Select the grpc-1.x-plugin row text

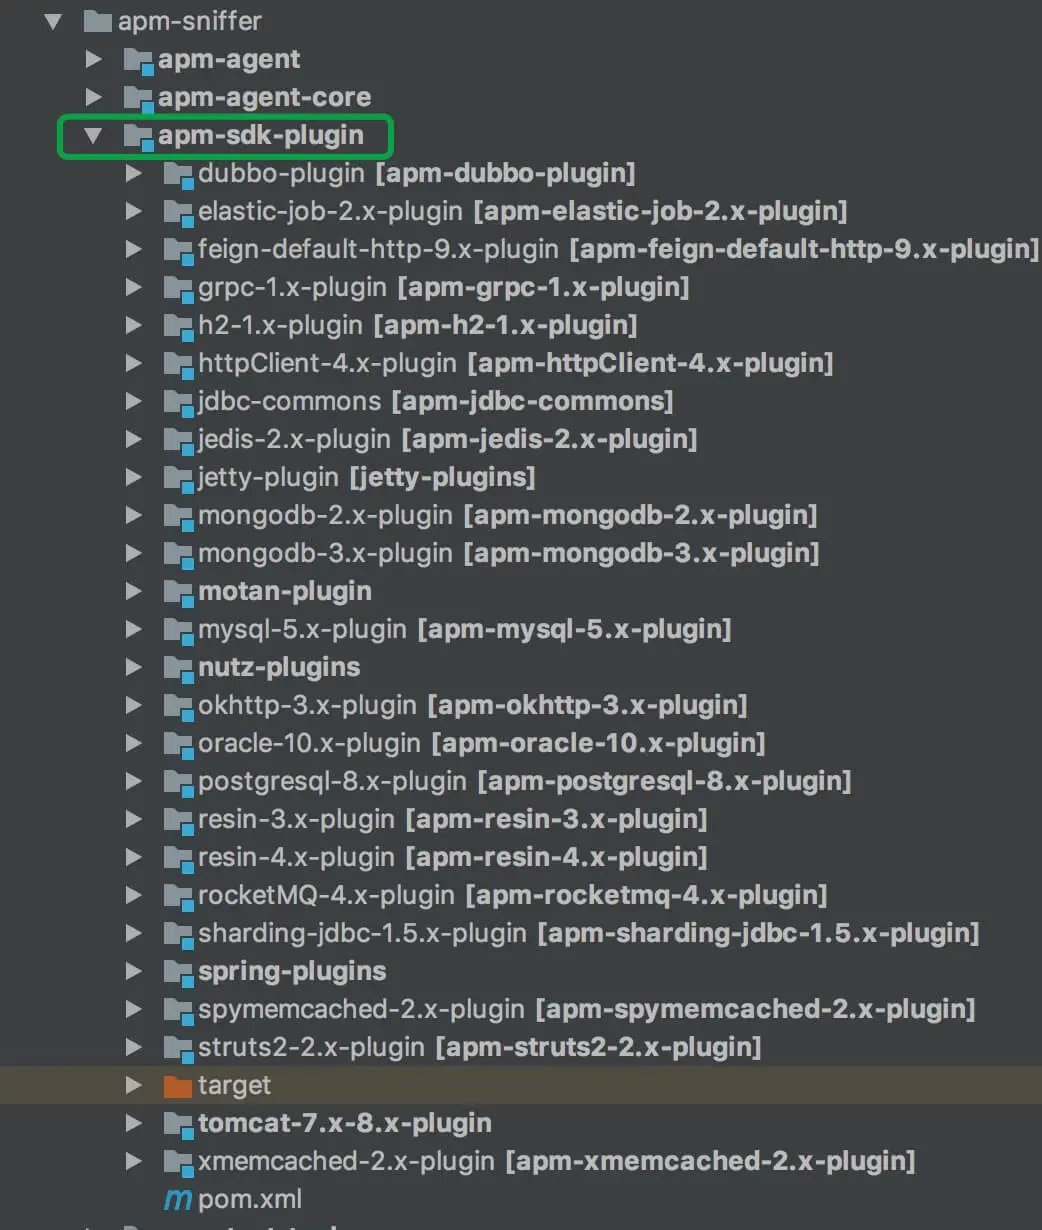coord(444,287)
